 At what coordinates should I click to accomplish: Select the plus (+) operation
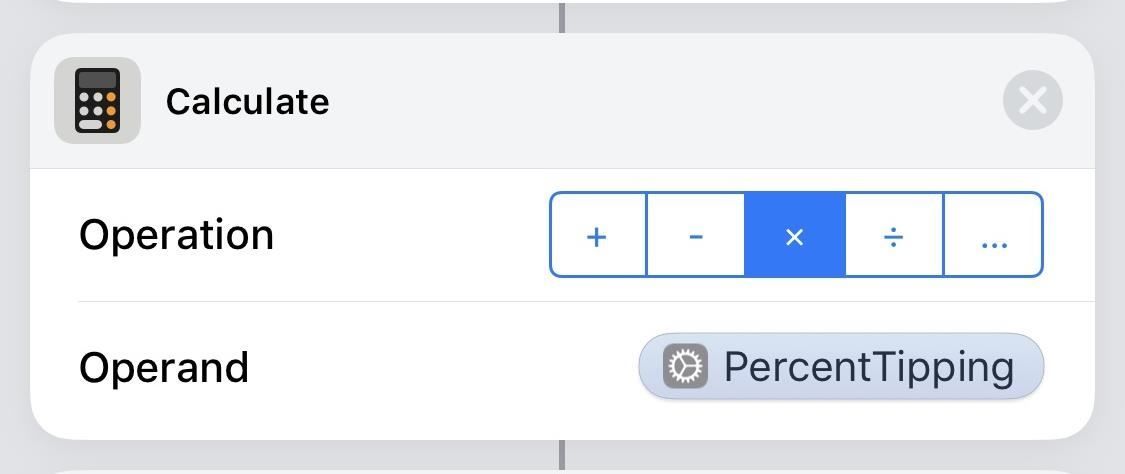click(x=597, y=236)
